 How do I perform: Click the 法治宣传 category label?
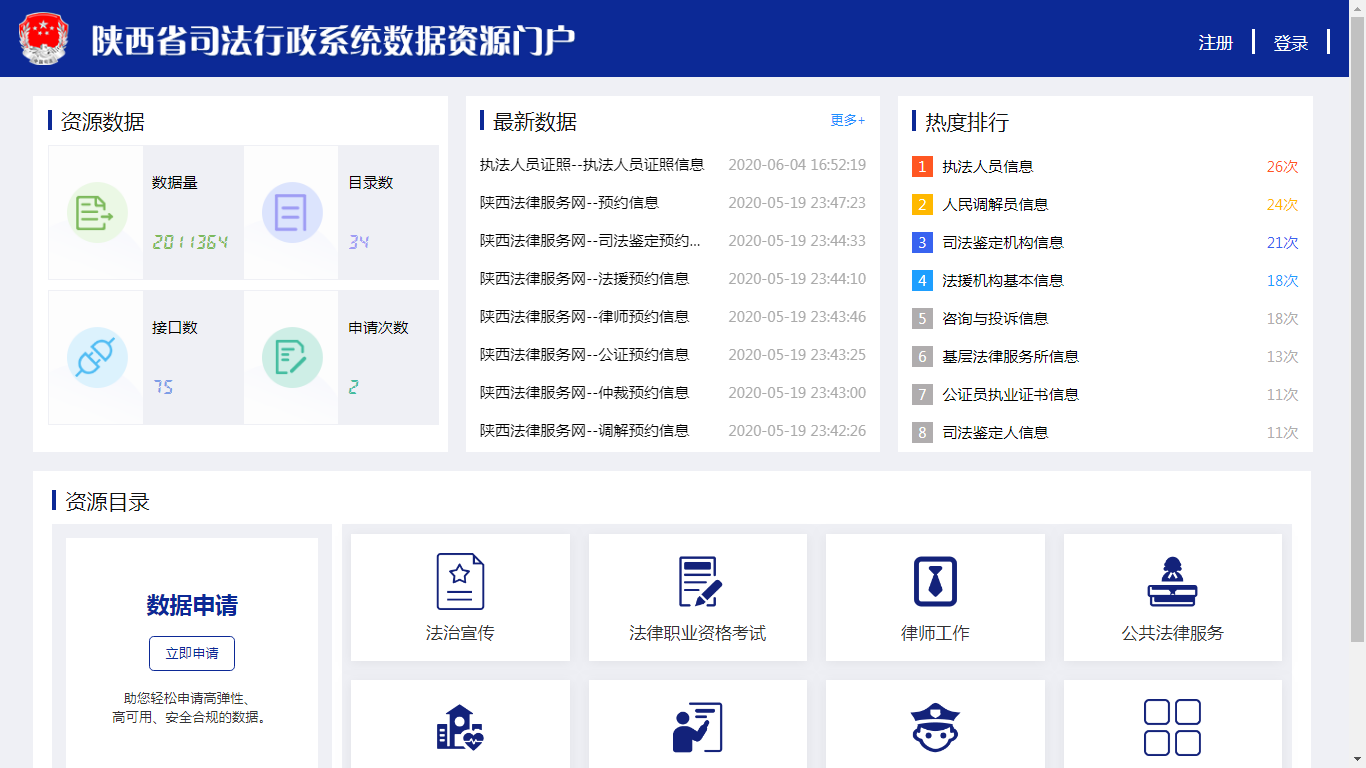coord(460,633)
